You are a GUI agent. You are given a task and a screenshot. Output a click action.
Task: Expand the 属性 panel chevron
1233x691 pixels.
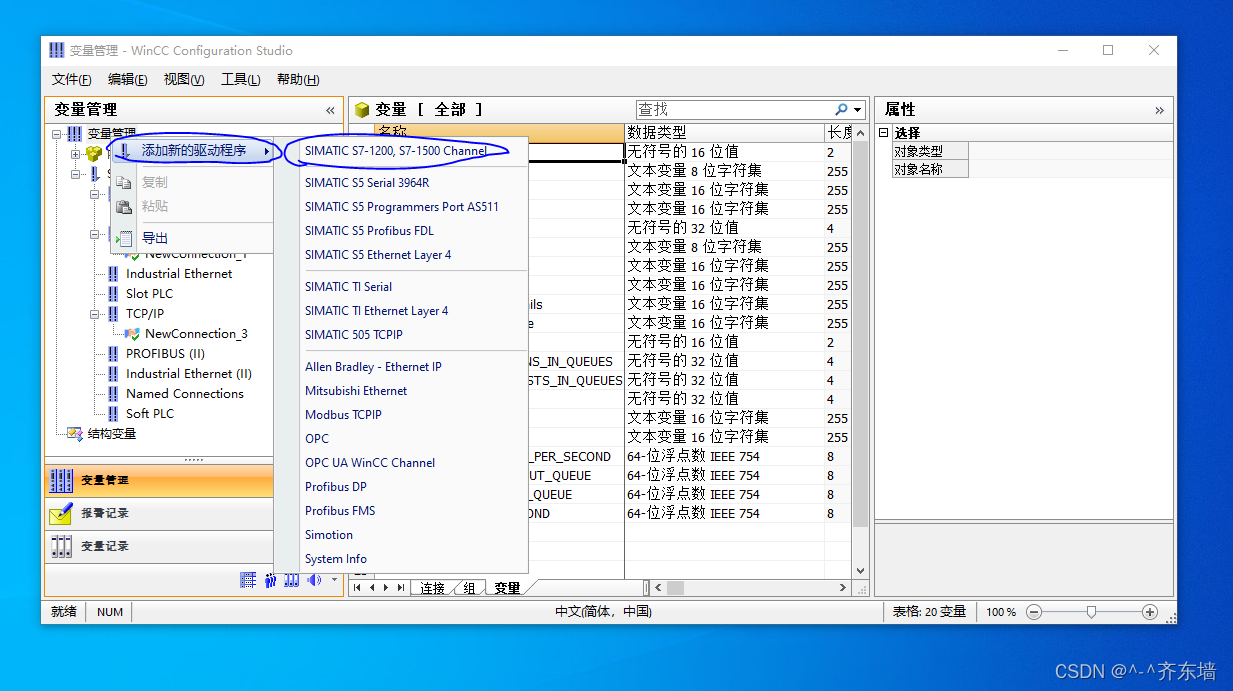tap(1160, 110)
